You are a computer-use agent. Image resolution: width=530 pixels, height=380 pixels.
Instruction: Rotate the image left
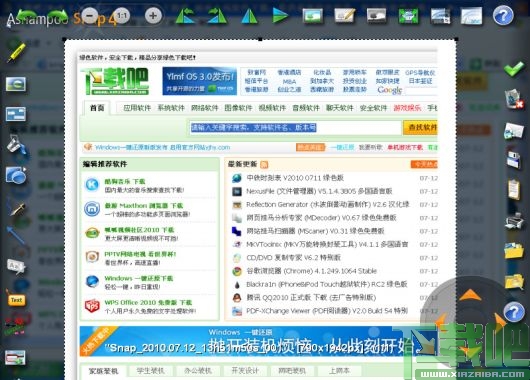click(x=185, y=16)
